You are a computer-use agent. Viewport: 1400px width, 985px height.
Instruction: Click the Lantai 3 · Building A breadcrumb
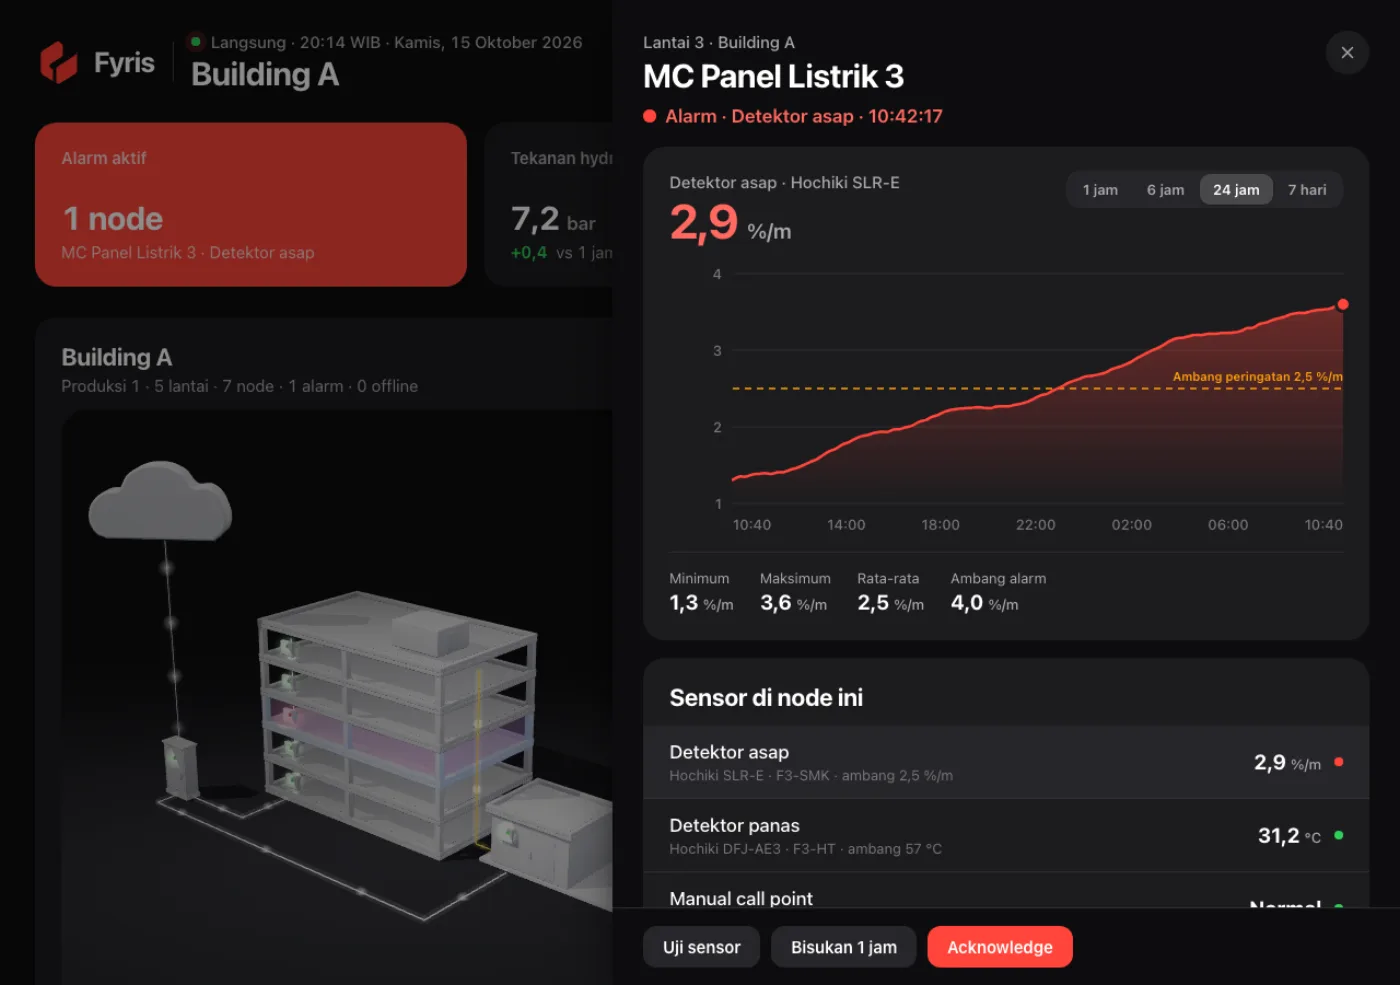718,42
